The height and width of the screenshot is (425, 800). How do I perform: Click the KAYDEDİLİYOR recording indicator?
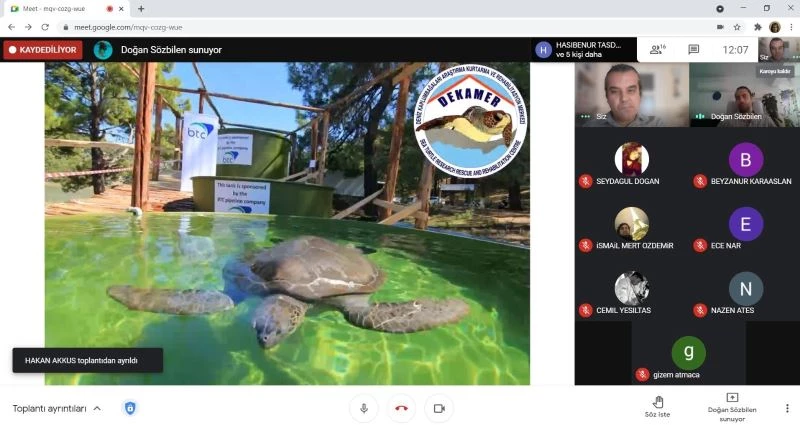pyautogui.click(x=42, y=49)
